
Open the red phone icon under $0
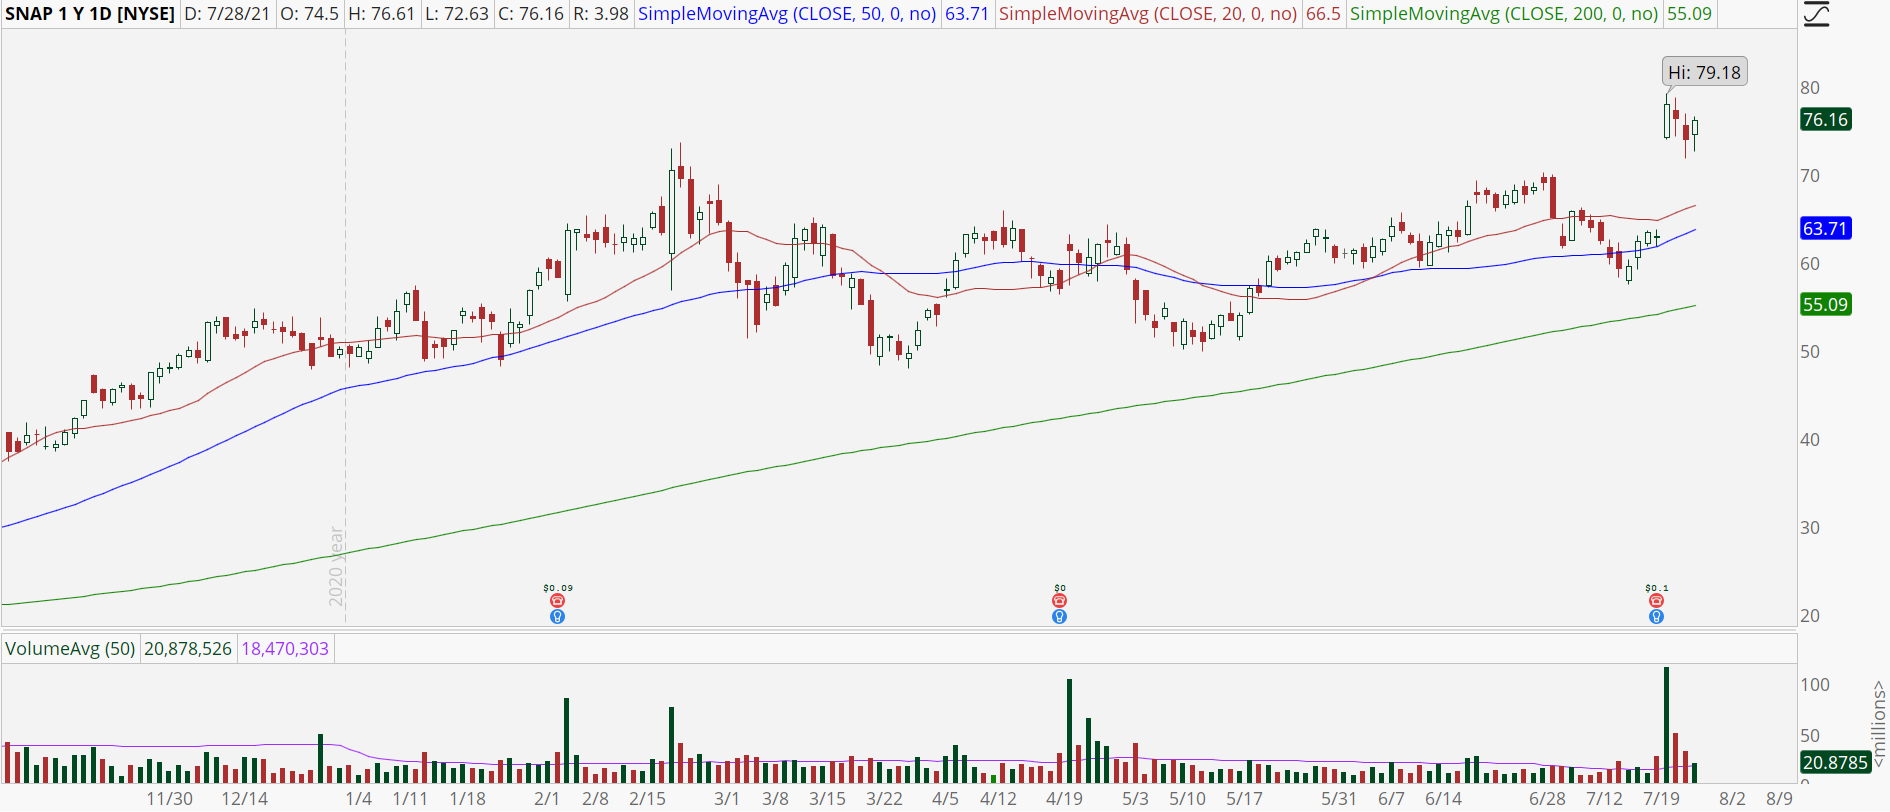1059,601
